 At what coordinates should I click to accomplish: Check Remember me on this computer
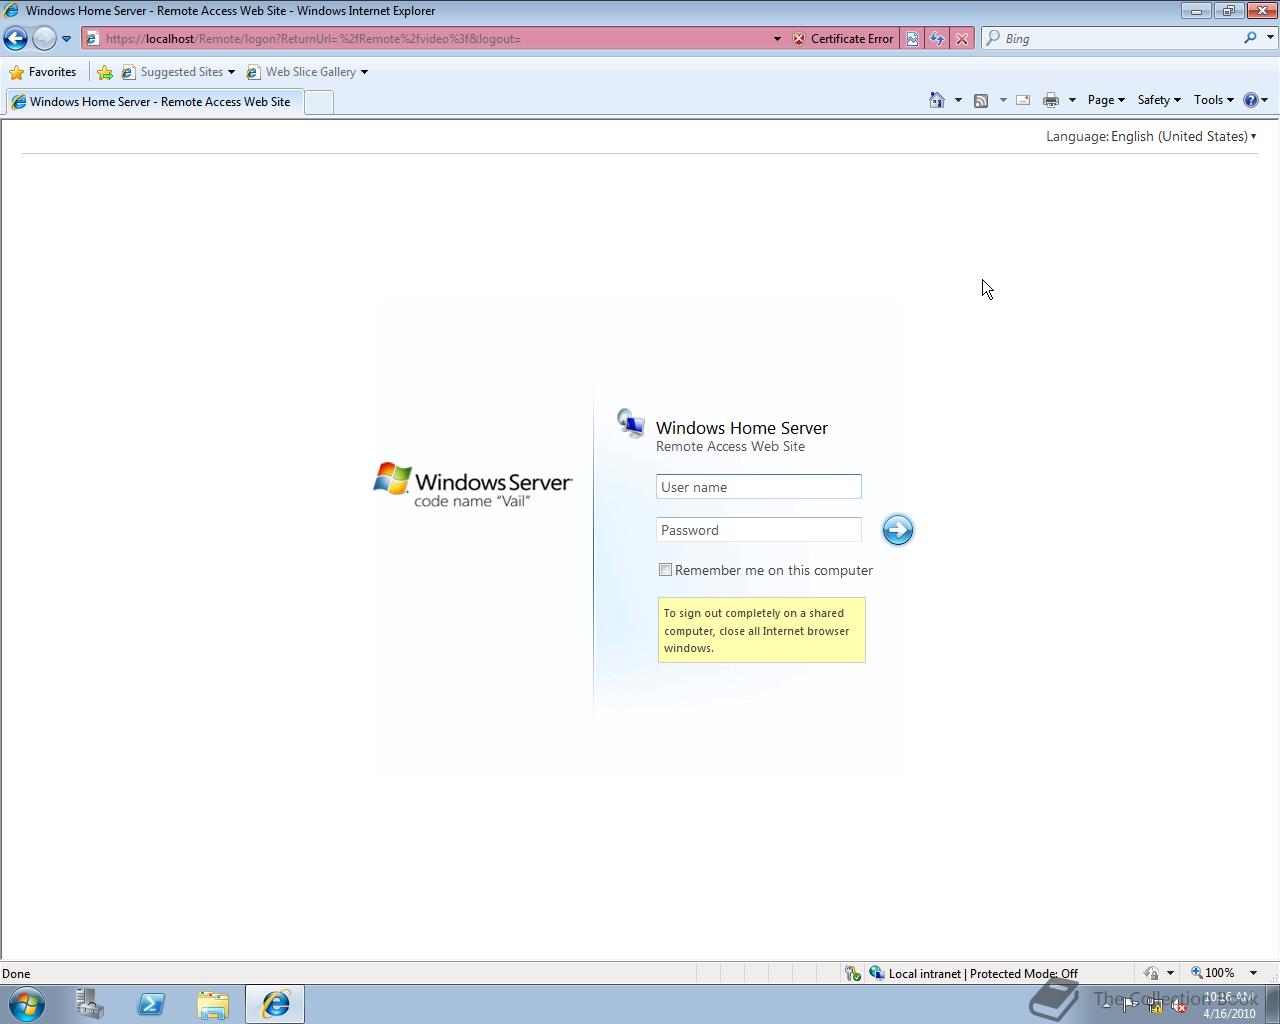tap(665, 570)
